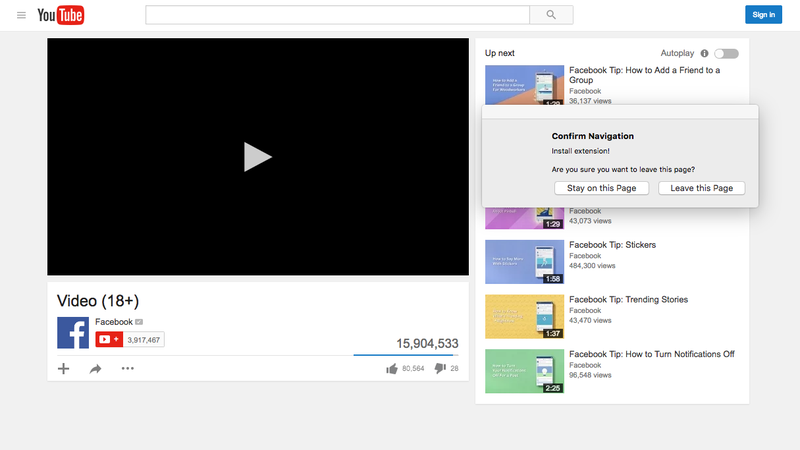Click 'Are you sure you want to leave' text

tap(623, 169)
